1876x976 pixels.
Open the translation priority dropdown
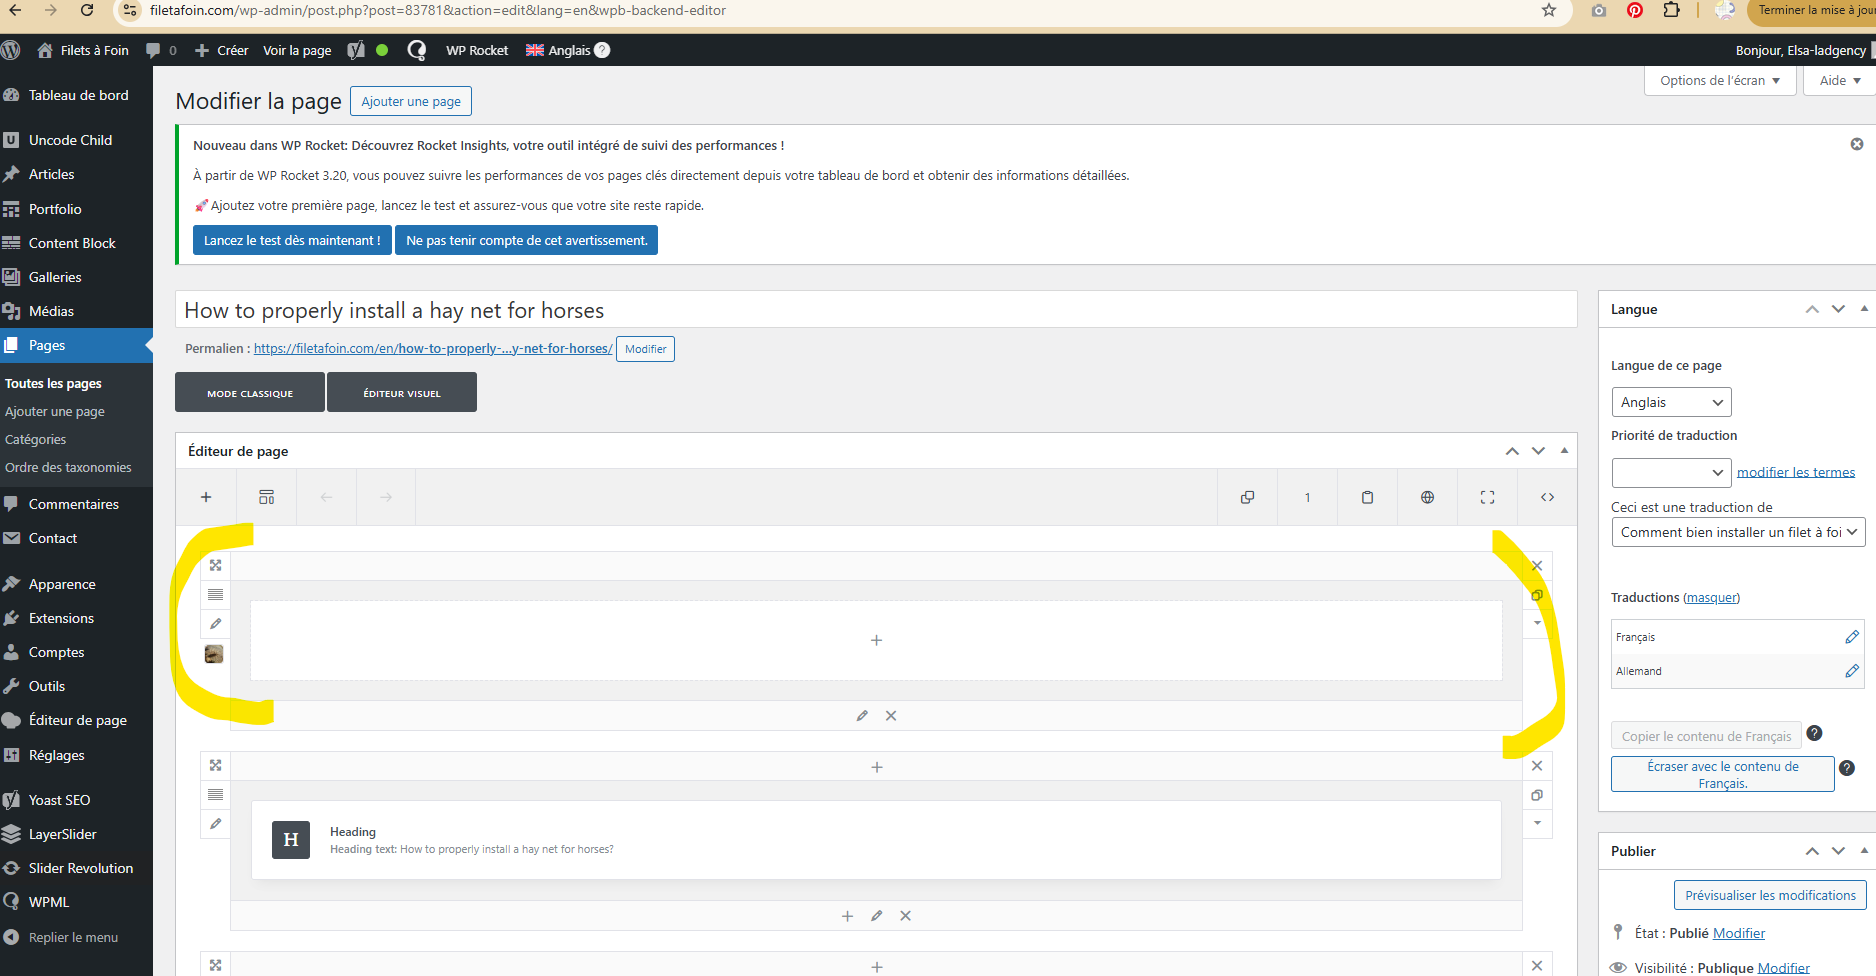(1671, 472)
